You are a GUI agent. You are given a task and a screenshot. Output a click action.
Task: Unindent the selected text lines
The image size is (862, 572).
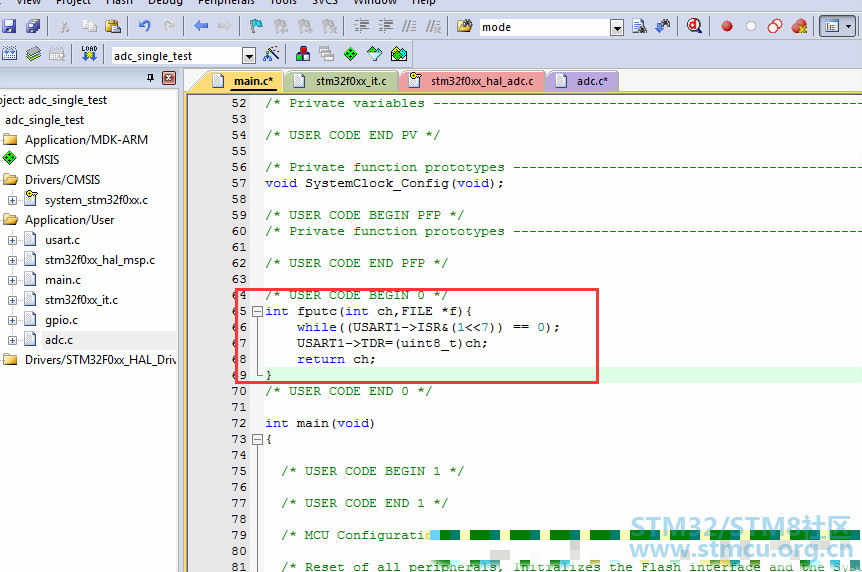385,26
